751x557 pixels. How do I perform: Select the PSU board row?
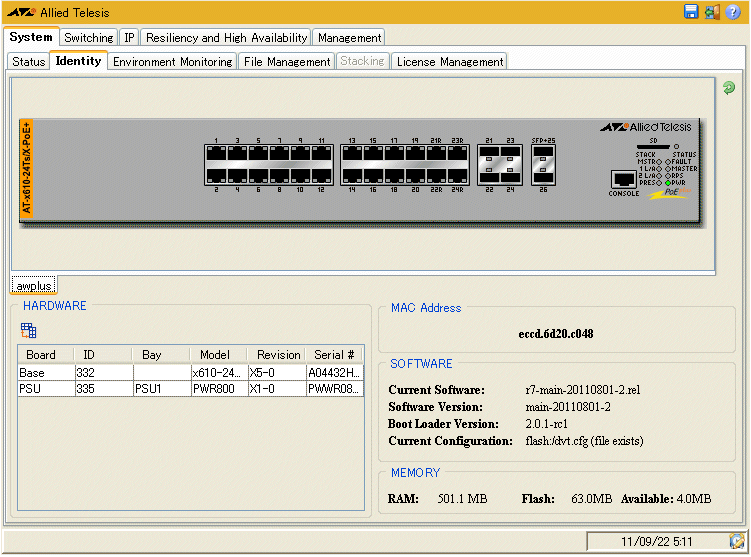coord(191,388)
